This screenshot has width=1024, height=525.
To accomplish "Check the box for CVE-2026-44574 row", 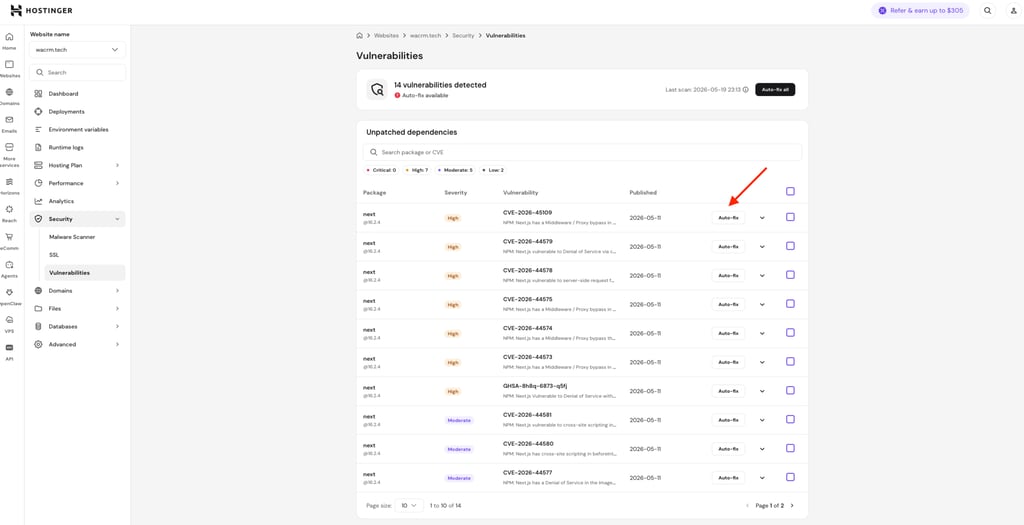I will (790, 332).
